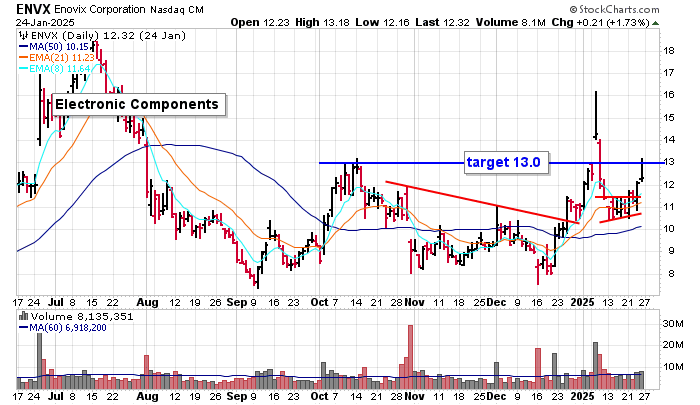Click the green up-arrow change indicator
This screenshot has height=405, width=700.
[655, 23]
